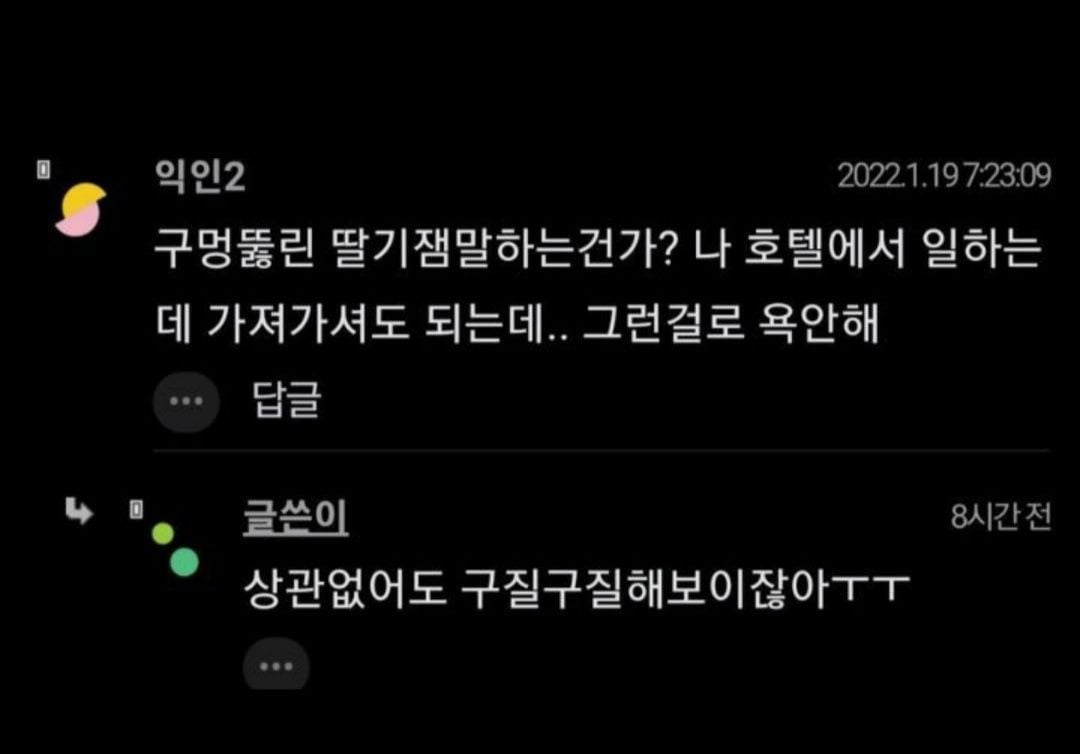Screen dimensions: 1080x754
Task: Click the large green dot in 글쓴이's avatar
Action: [x=184, y=562]
